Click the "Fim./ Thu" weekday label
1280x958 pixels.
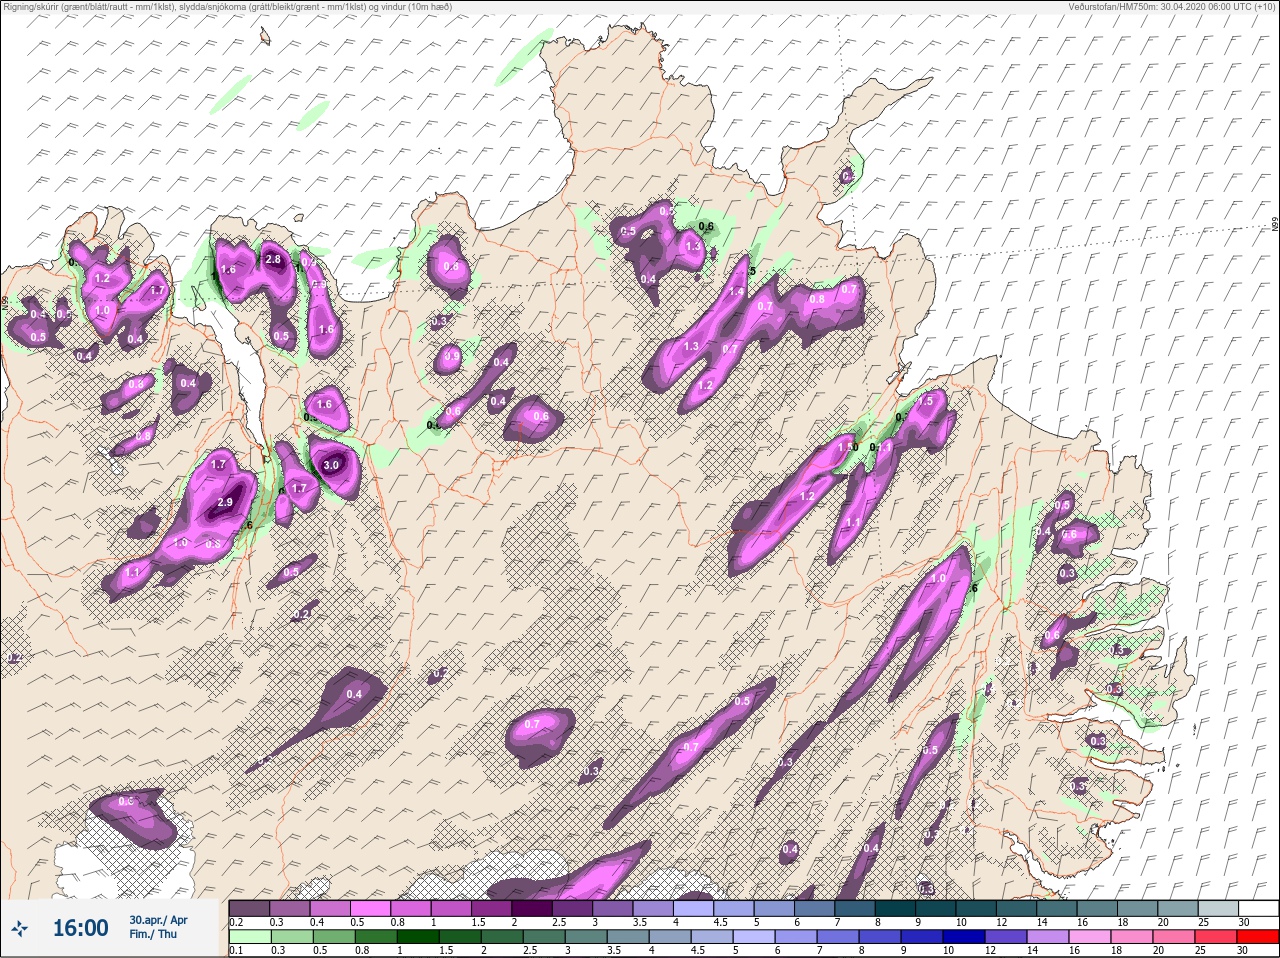coord(152,934)
